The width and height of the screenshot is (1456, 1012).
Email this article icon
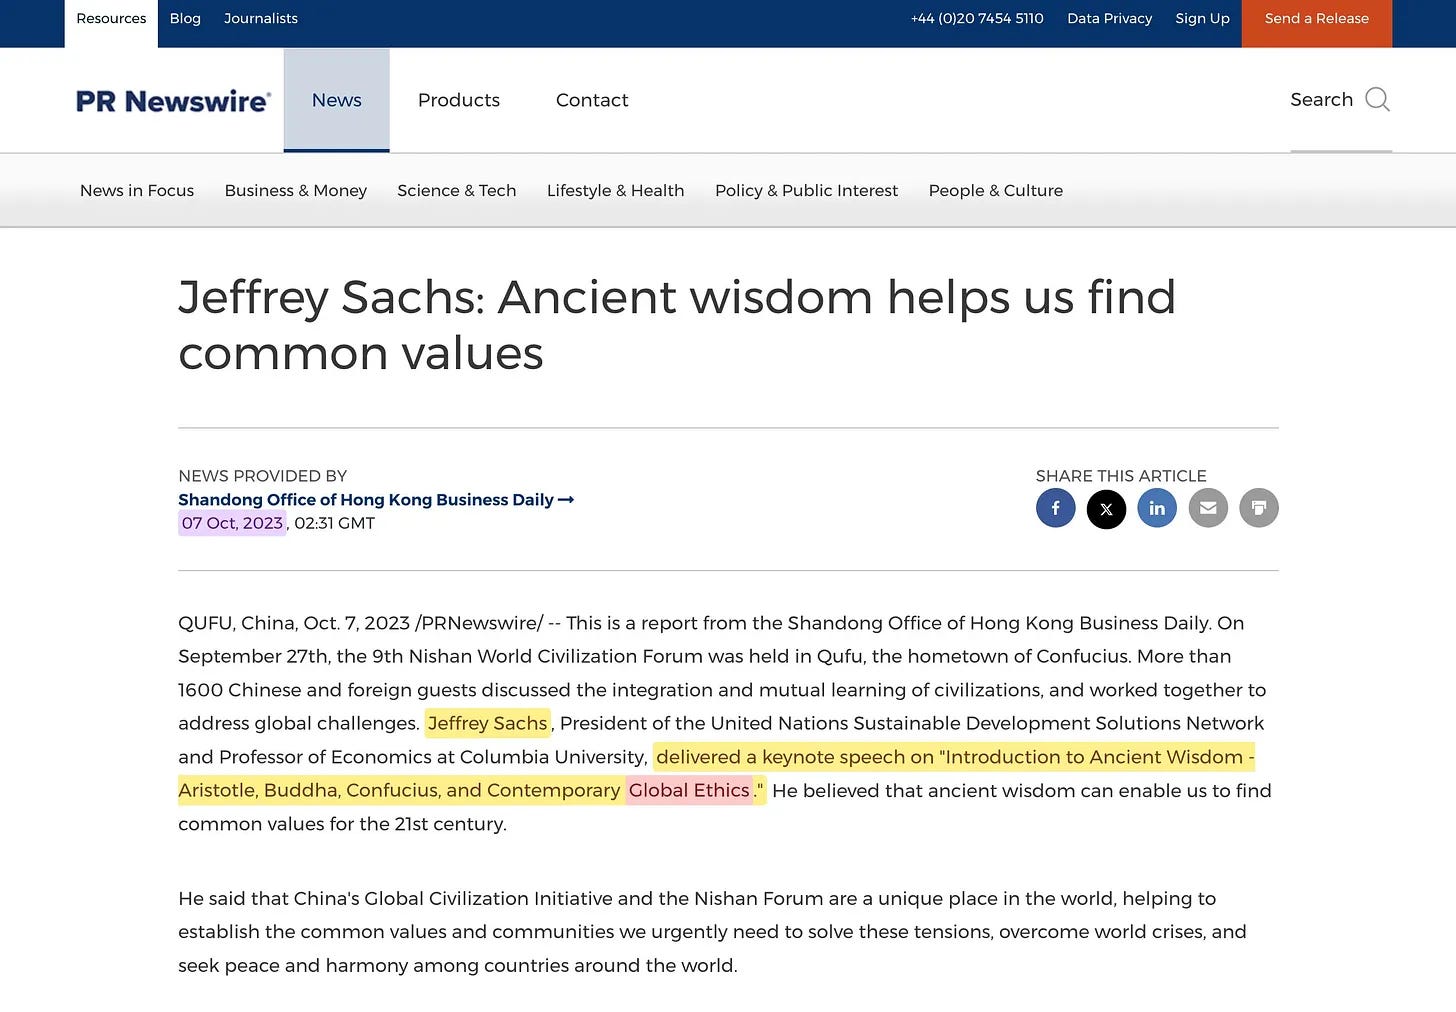[x=1208, y=508]
